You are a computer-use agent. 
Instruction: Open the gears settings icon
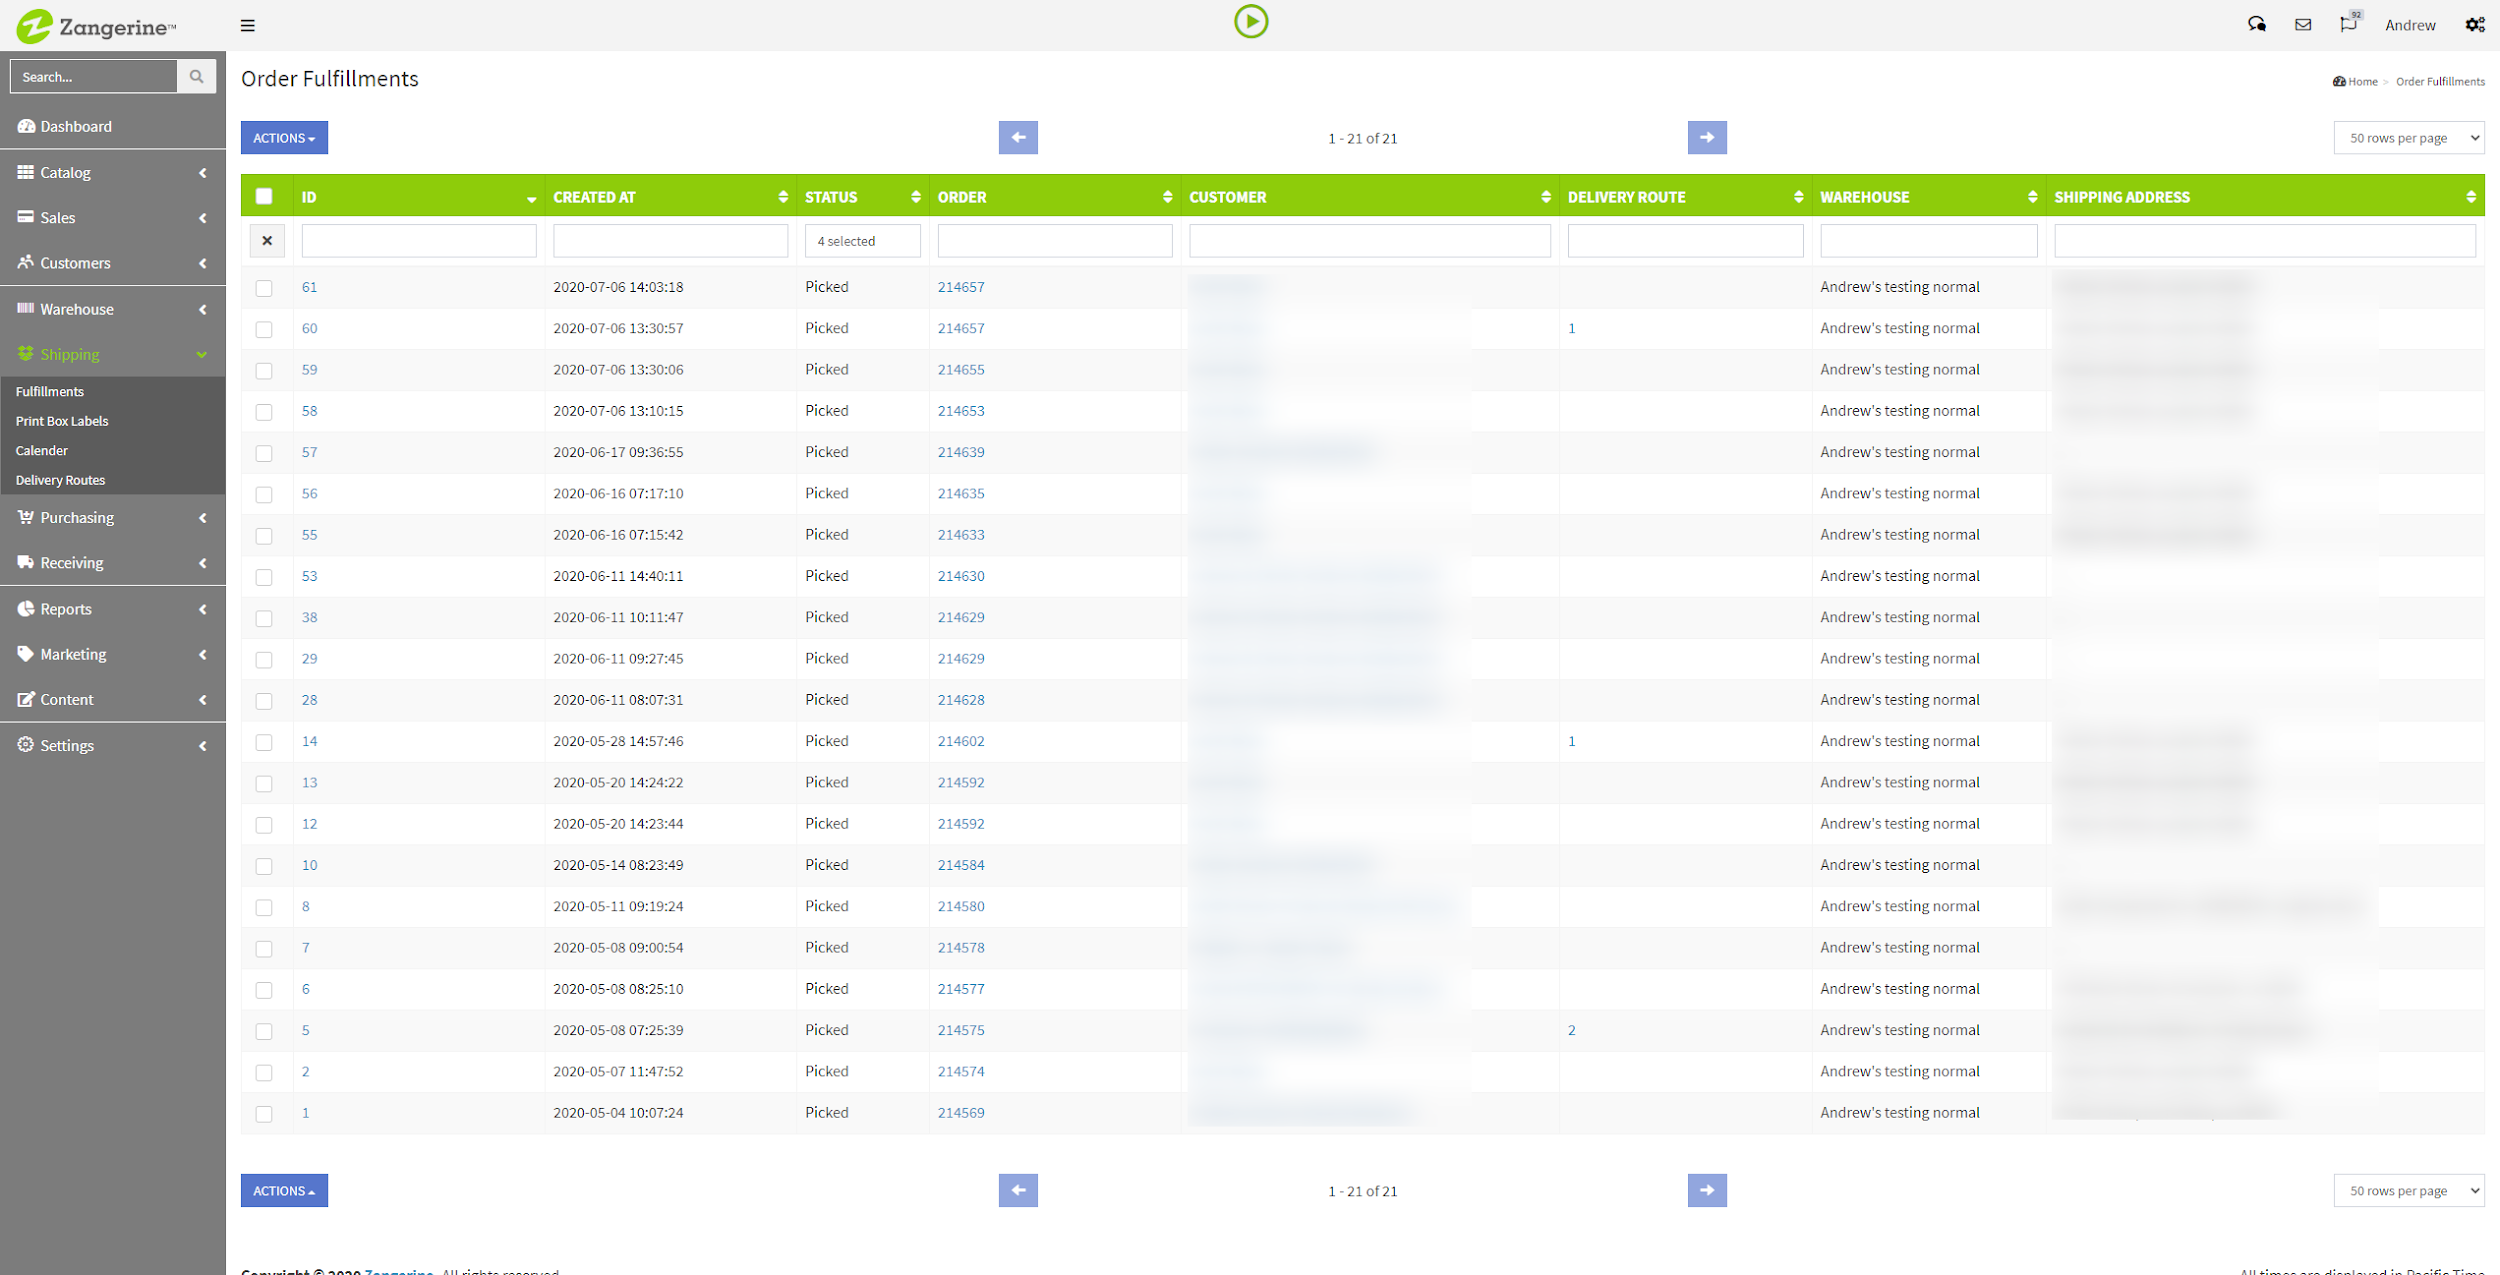[x=2475, y=25]
